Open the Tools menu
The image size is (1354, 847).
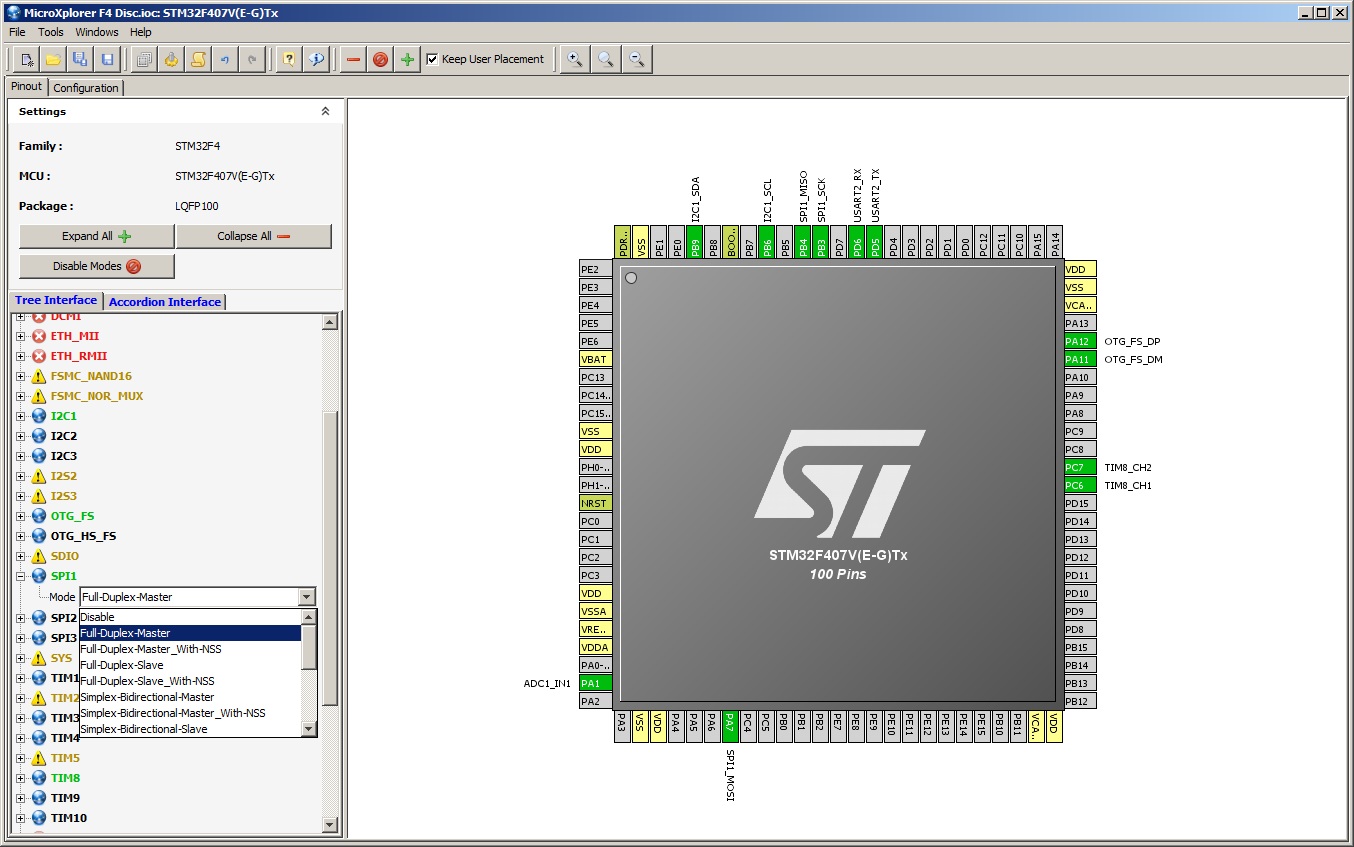click(x=50, y=32)
